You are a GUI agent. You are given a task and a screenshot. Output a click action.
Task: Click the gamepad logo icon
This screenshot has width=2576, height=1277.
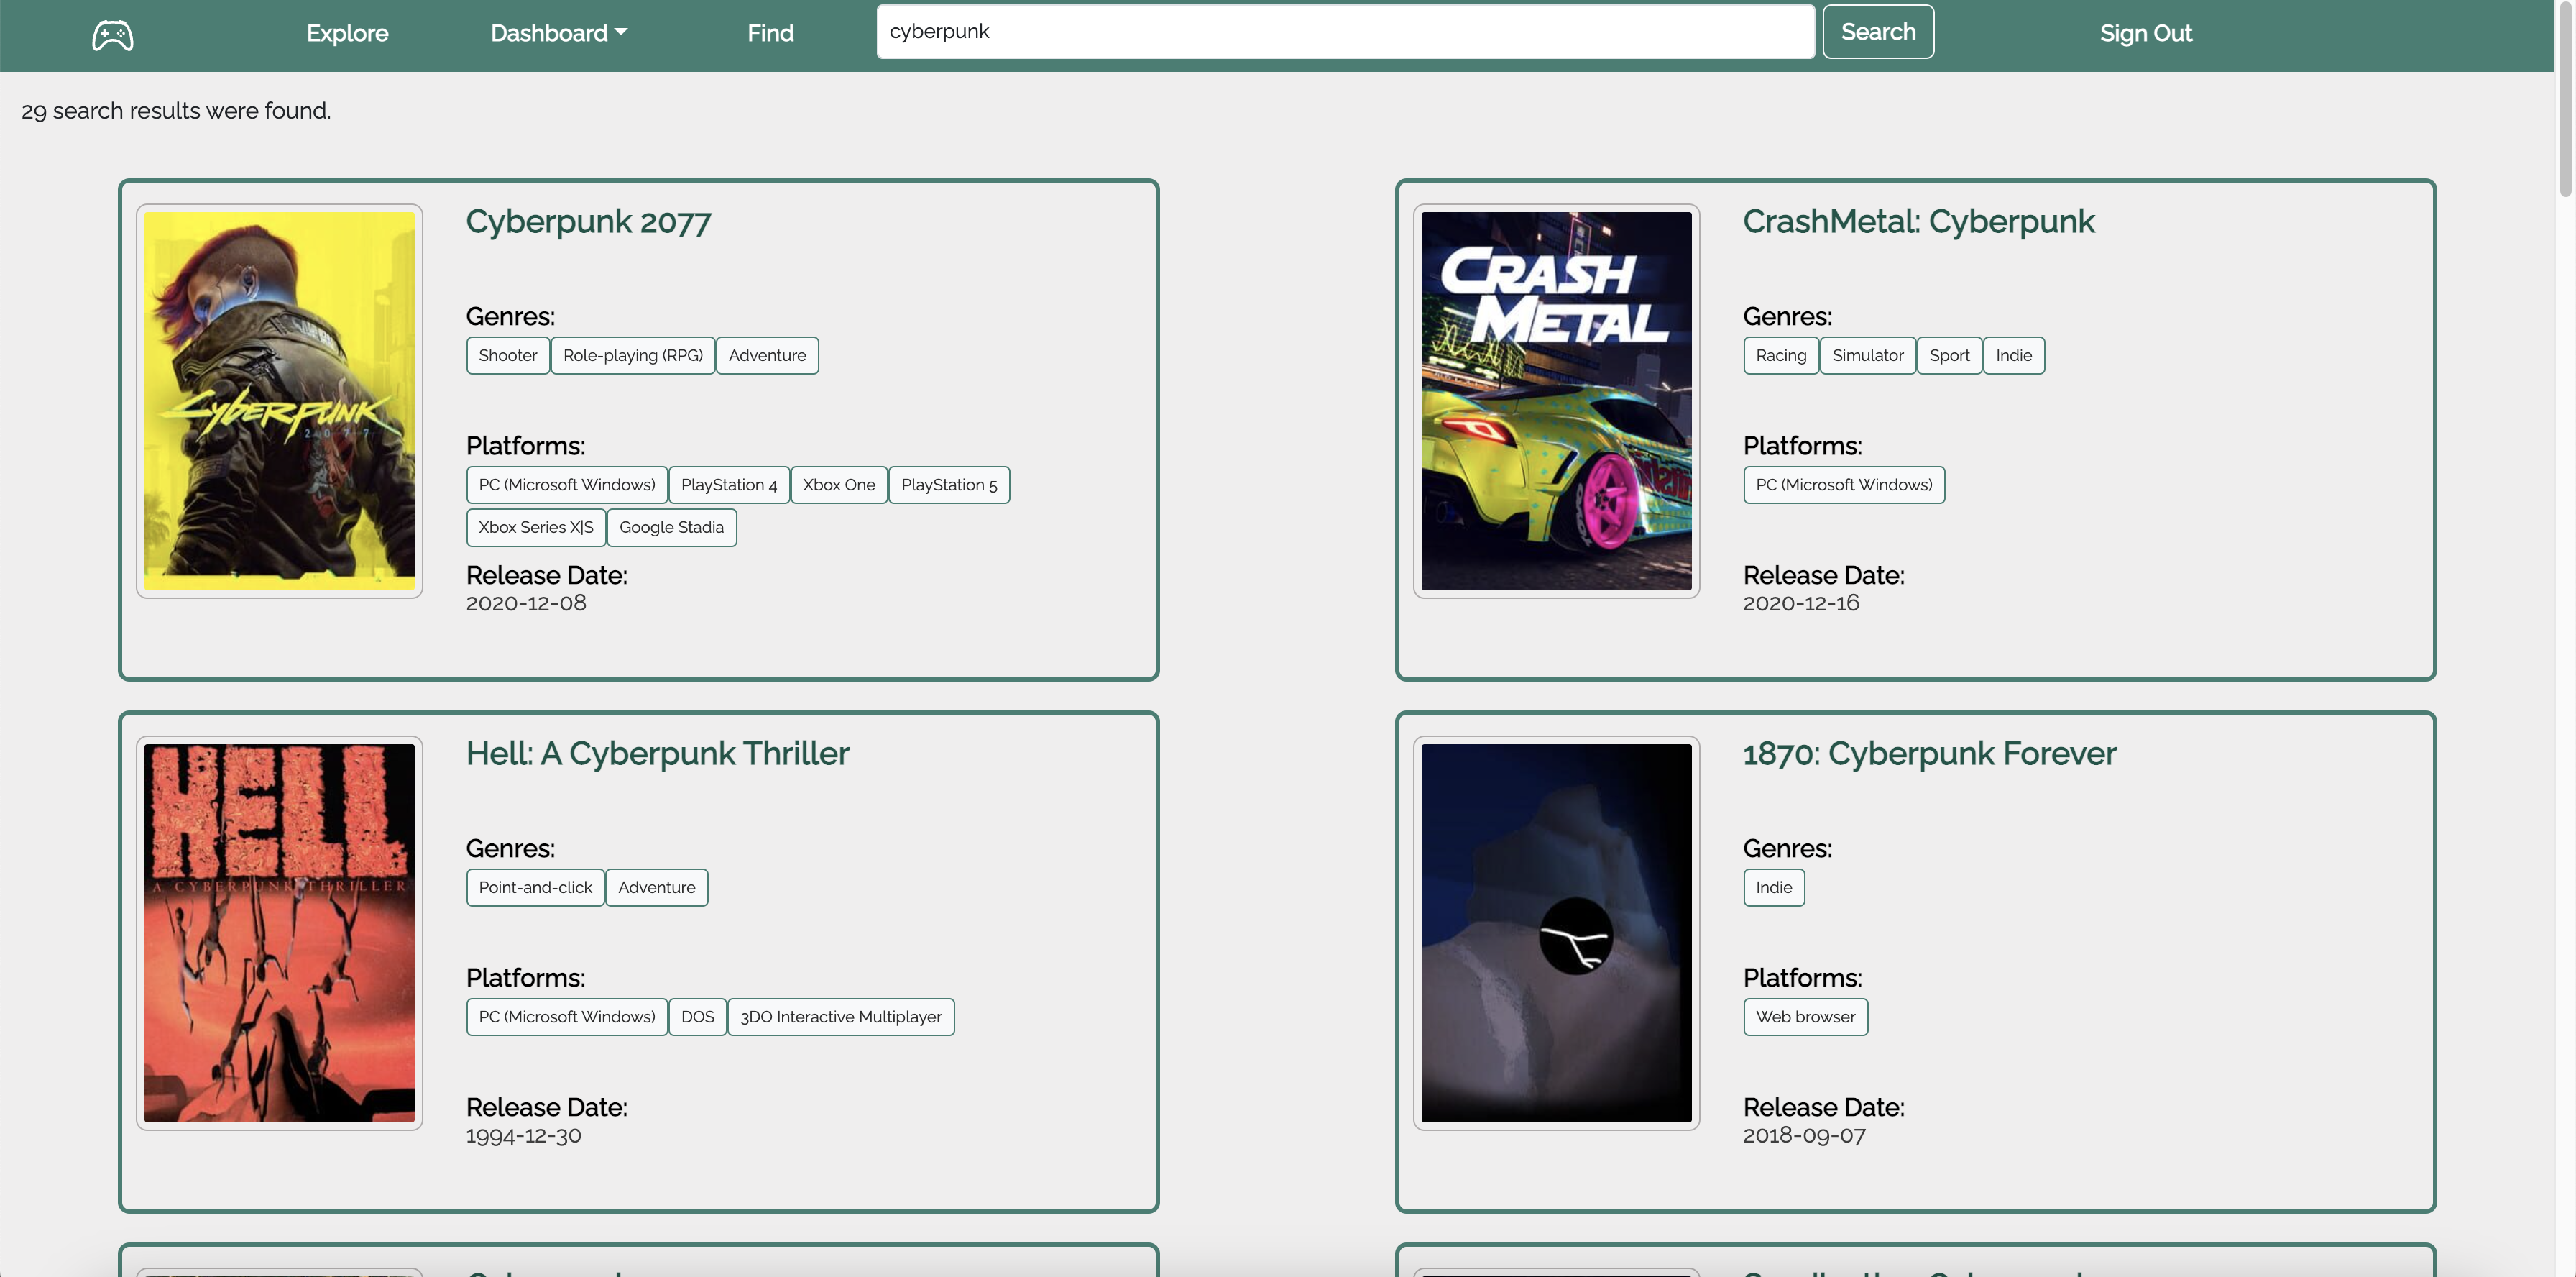point(110,33)
